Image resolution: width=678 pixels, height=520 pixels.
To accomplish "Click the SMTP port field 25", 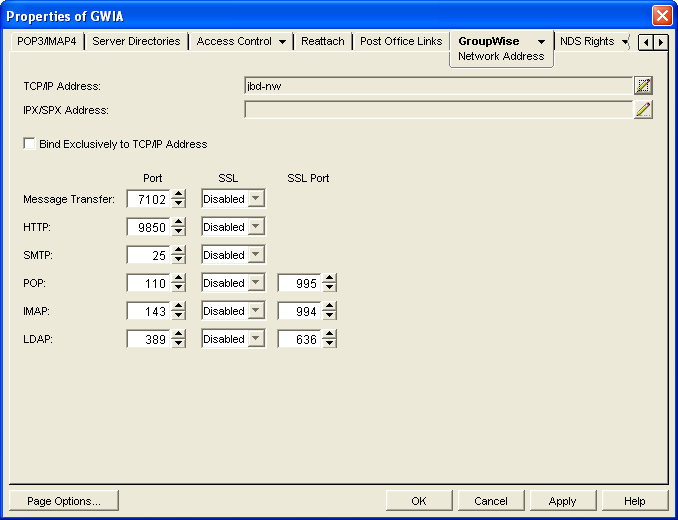I will 148,255.
